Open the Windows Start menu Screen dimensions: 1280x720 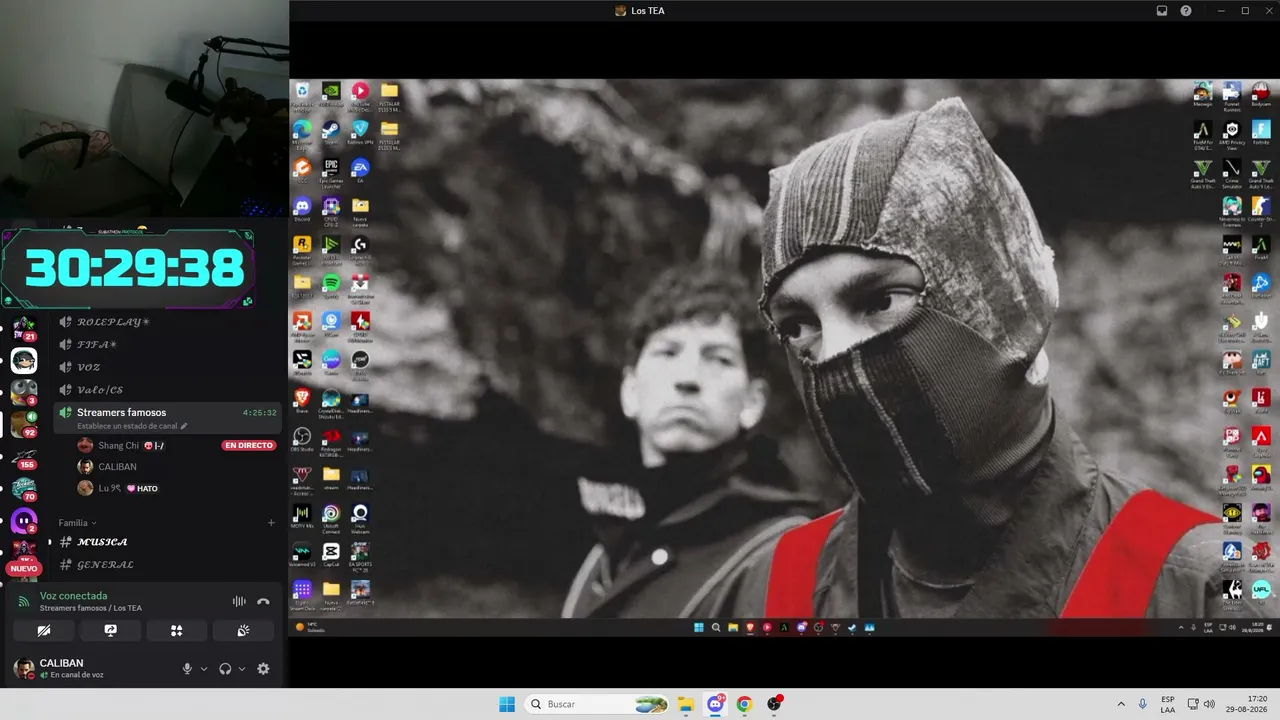[507, 704]
